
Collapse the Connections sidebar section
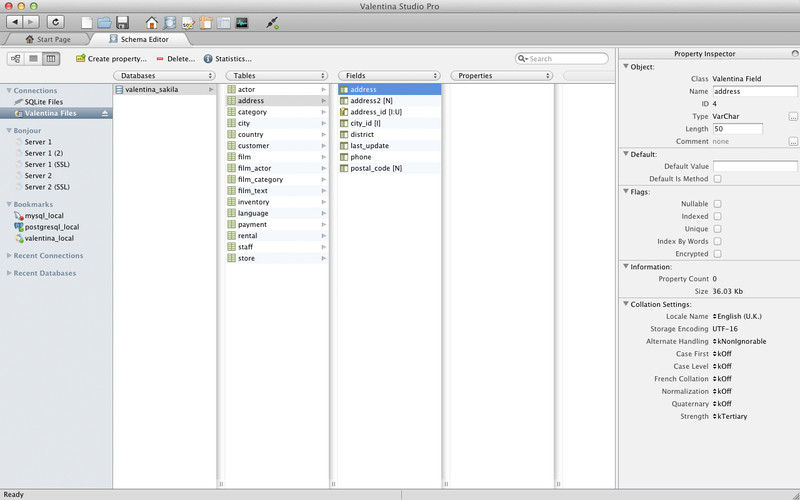pyautogui.click(x=9, y=90)
